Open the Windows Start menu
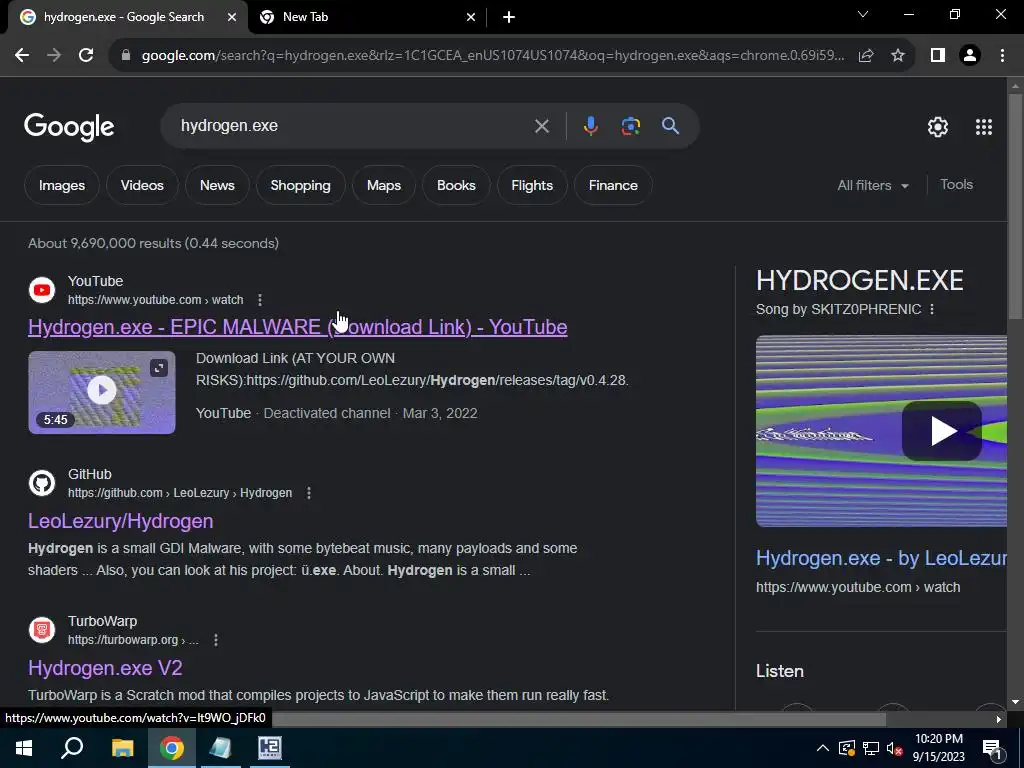This screenshot has width=1024, height=768. (24, 748)
